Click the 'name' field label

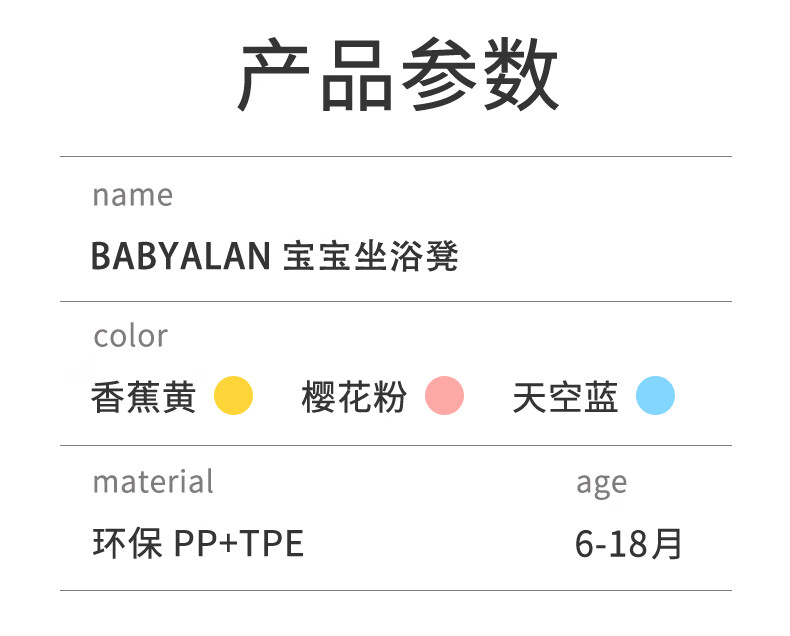tap(133, 196)
